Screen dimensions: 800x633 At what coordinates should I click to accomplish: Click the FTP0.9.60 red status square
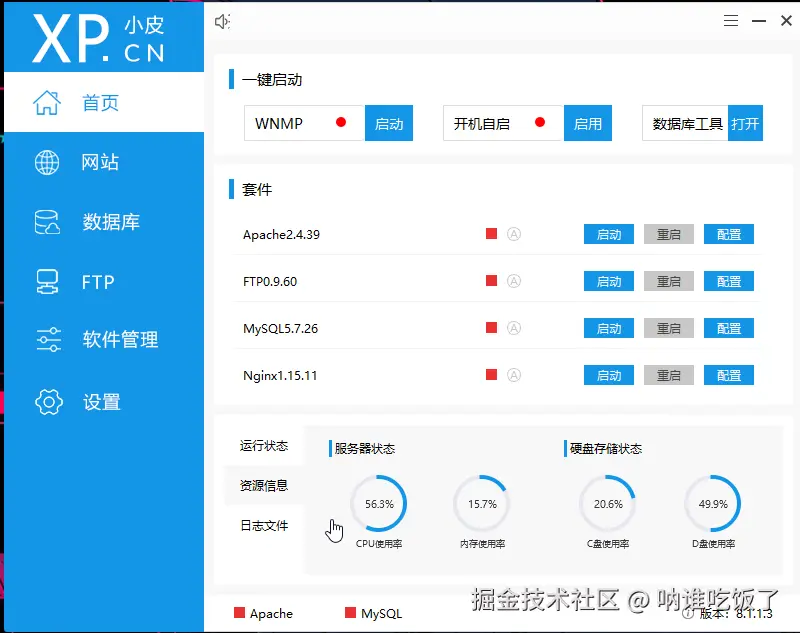click(x=491, y=281)
